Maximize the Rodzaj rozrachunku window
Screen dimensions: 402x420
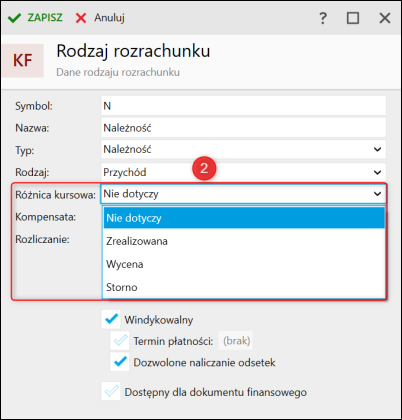353,18
